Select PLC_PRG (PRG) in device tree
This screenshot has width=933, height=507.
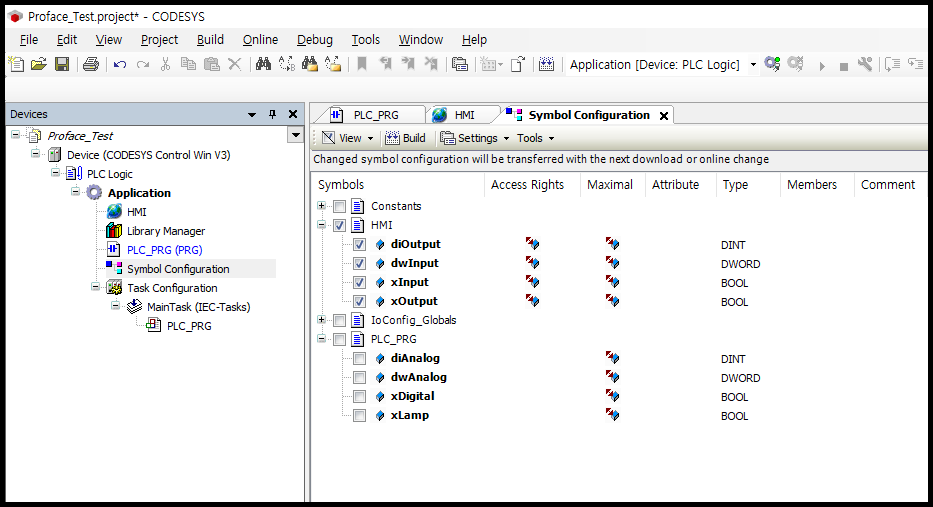point(164,250)
